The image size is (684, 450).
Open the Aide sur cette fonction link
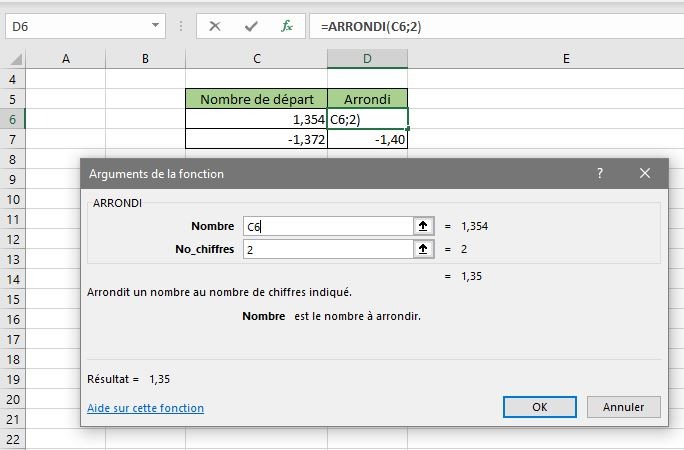(x=145, y=408)
